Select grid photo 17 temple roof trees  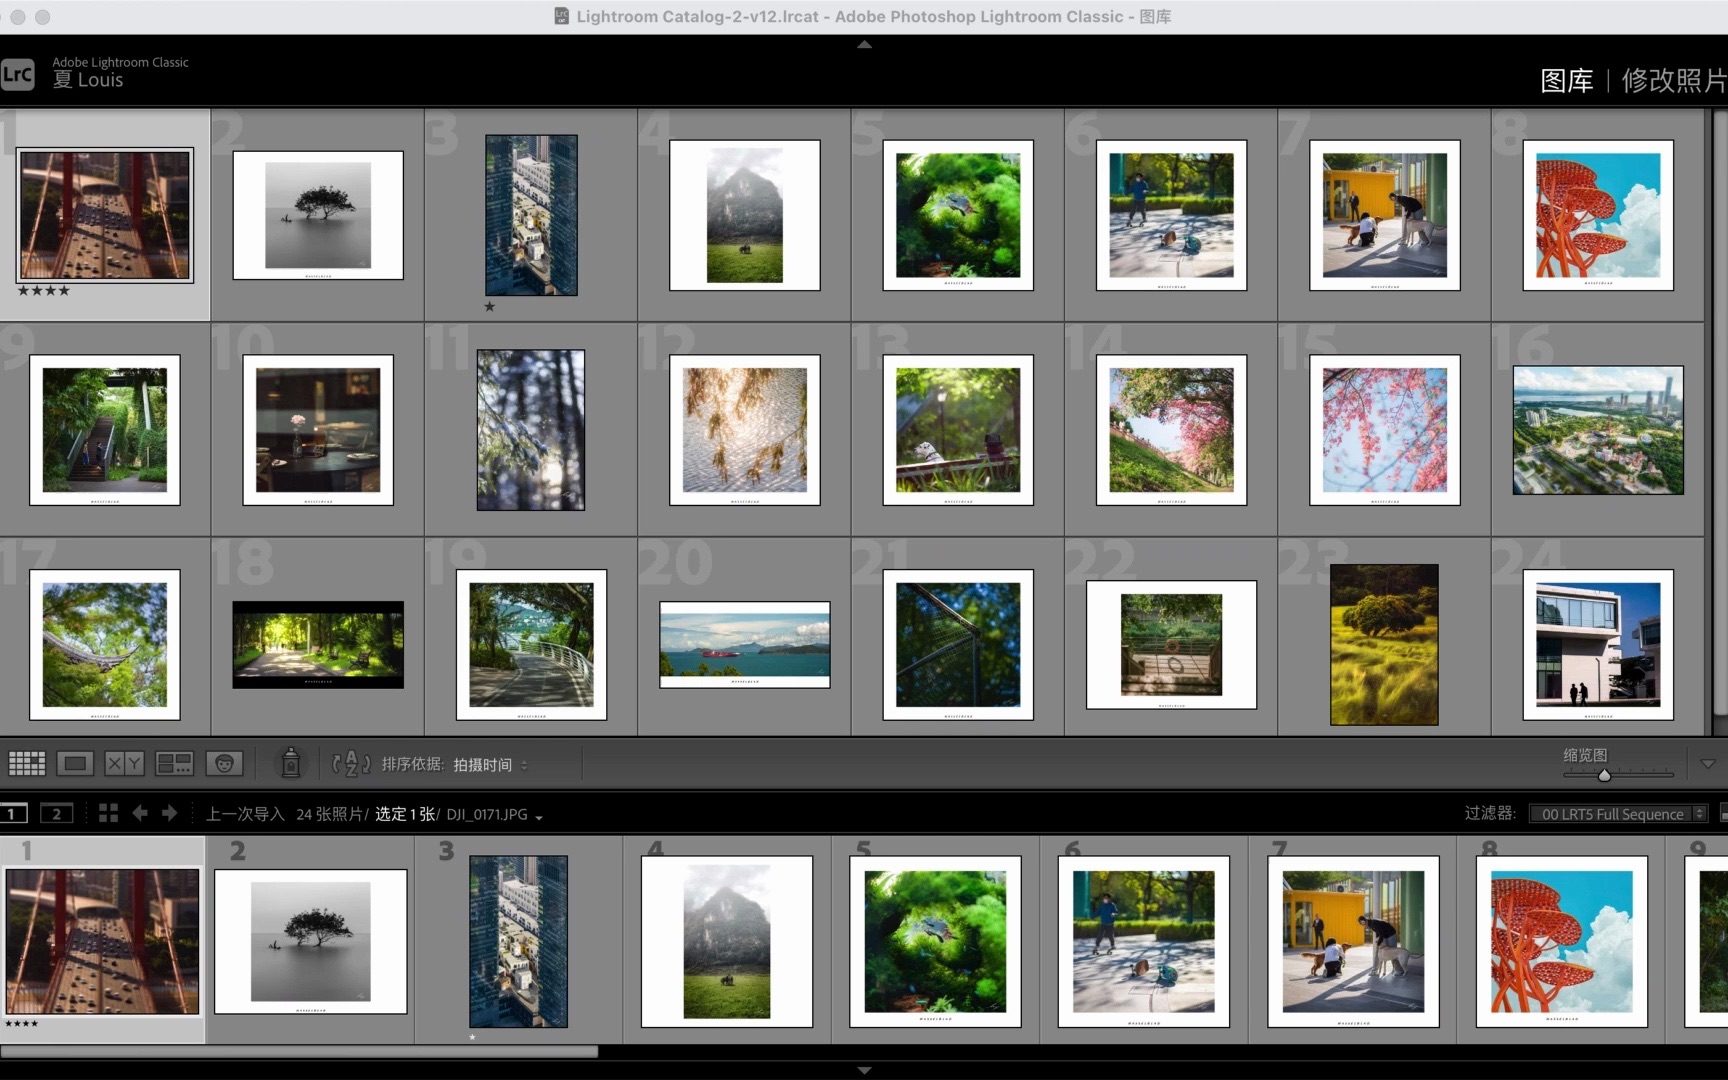pos(105,645)
